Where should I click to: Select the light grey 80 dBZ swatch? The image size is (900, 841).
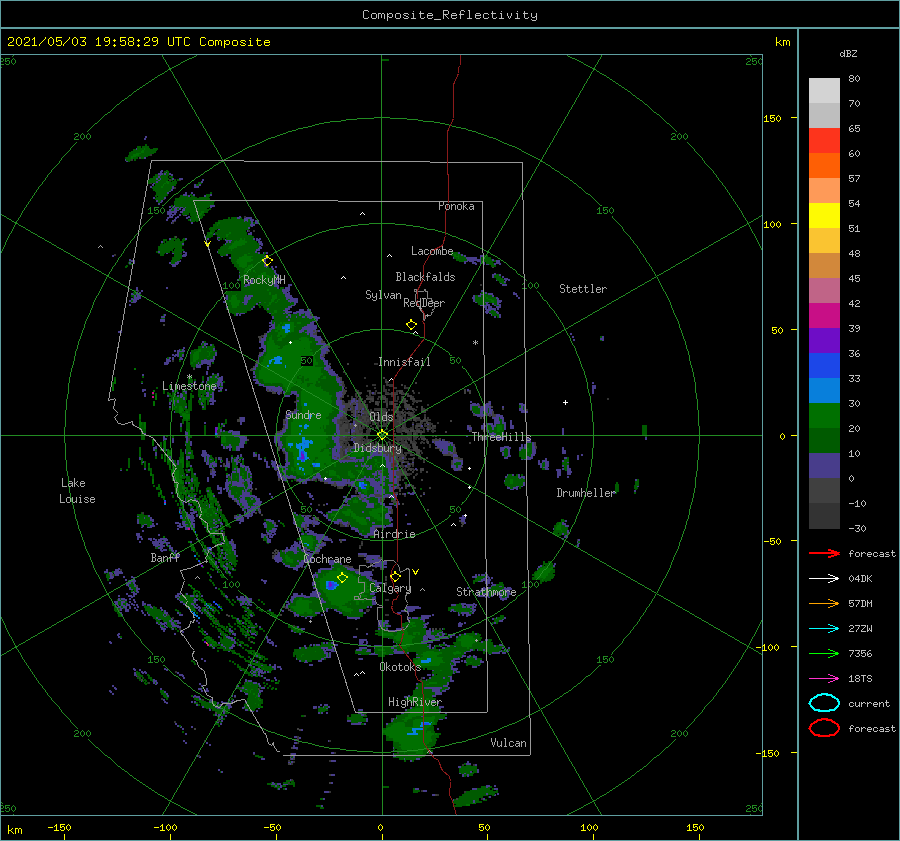[824, 90]
